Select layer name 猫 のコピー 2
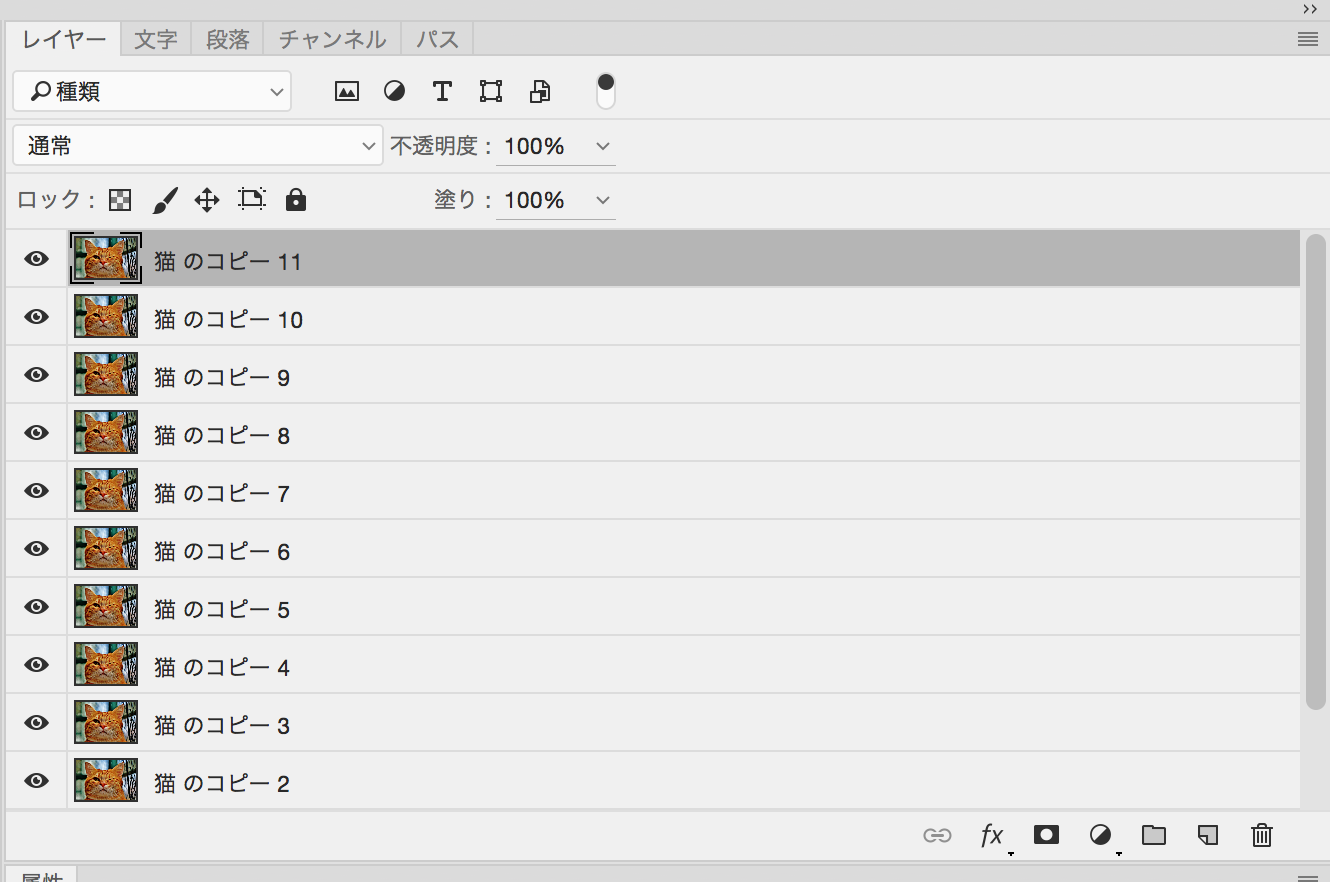 click(x=222, y=783)
